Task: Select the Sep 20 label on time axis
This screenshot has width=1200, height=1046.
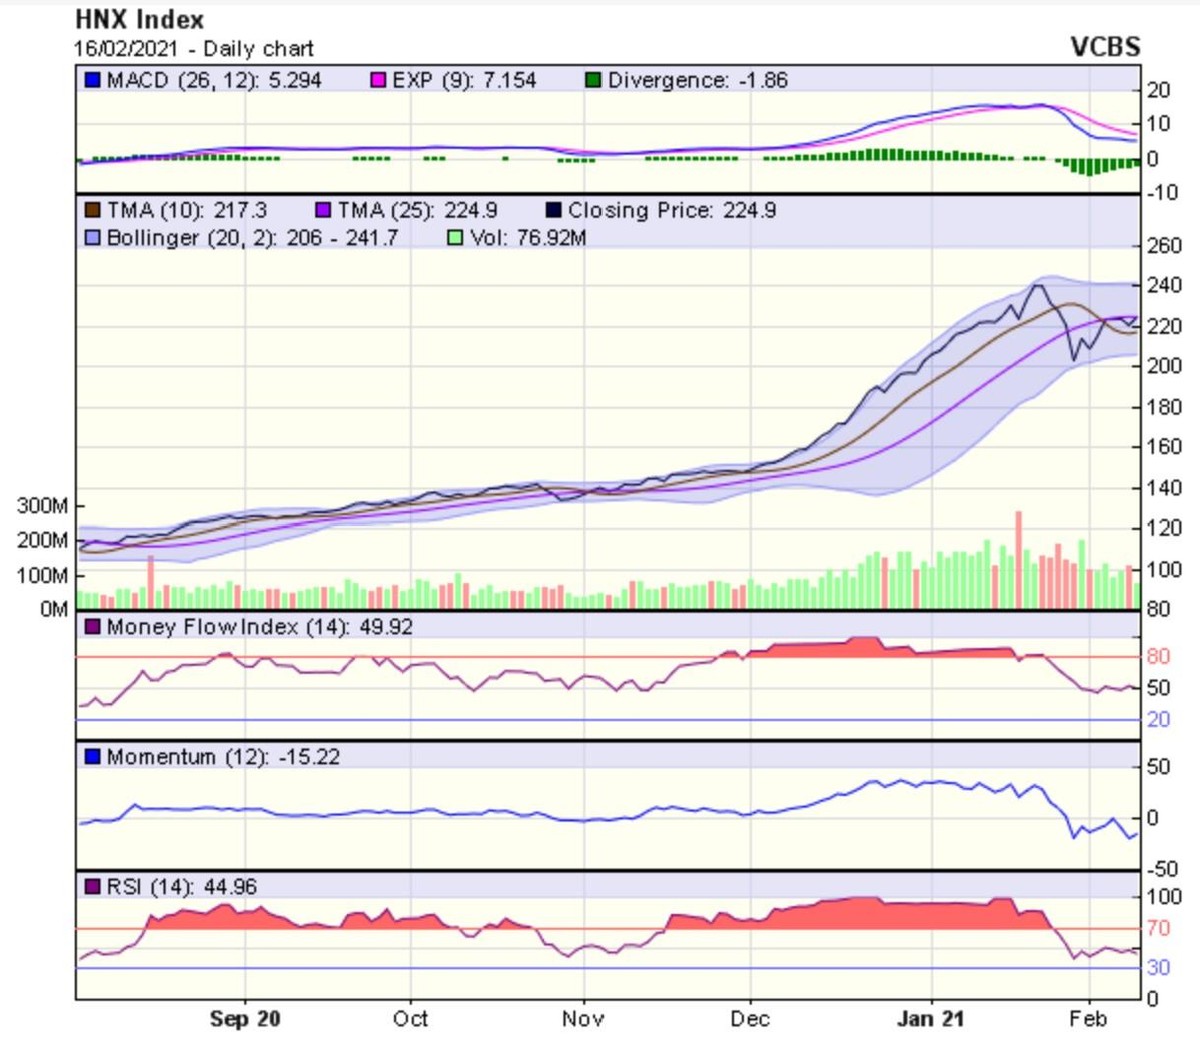Action: pos(245,1019)
